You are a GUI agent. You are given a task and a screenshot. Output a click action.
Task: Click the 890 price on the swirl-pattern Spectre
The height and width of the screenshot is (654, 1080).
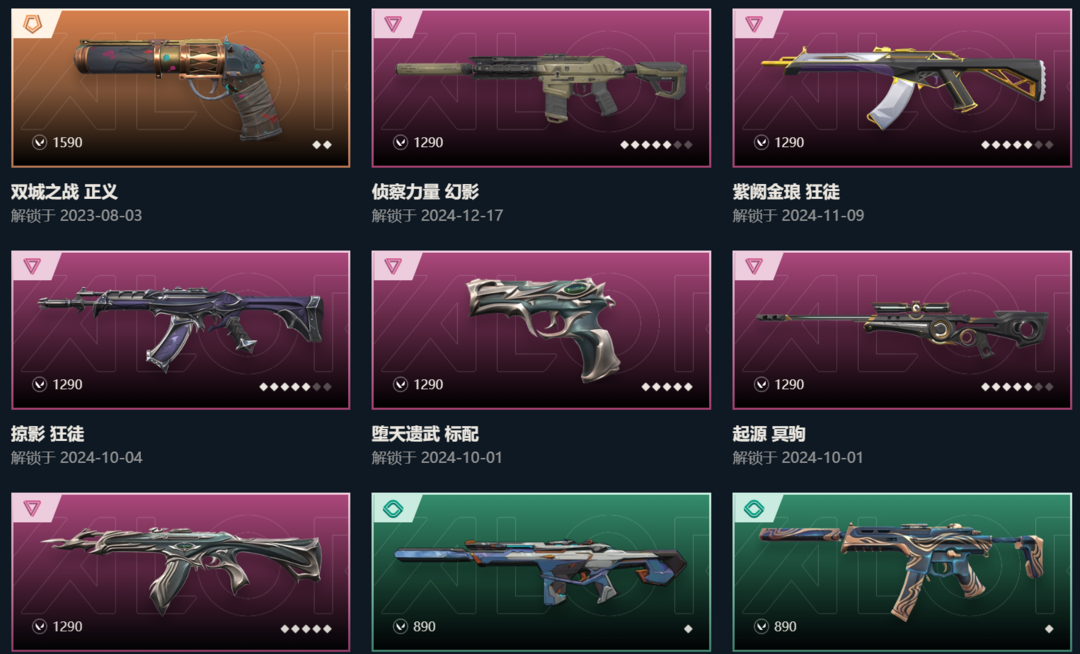pyautogui.click(x=785, y=626)
